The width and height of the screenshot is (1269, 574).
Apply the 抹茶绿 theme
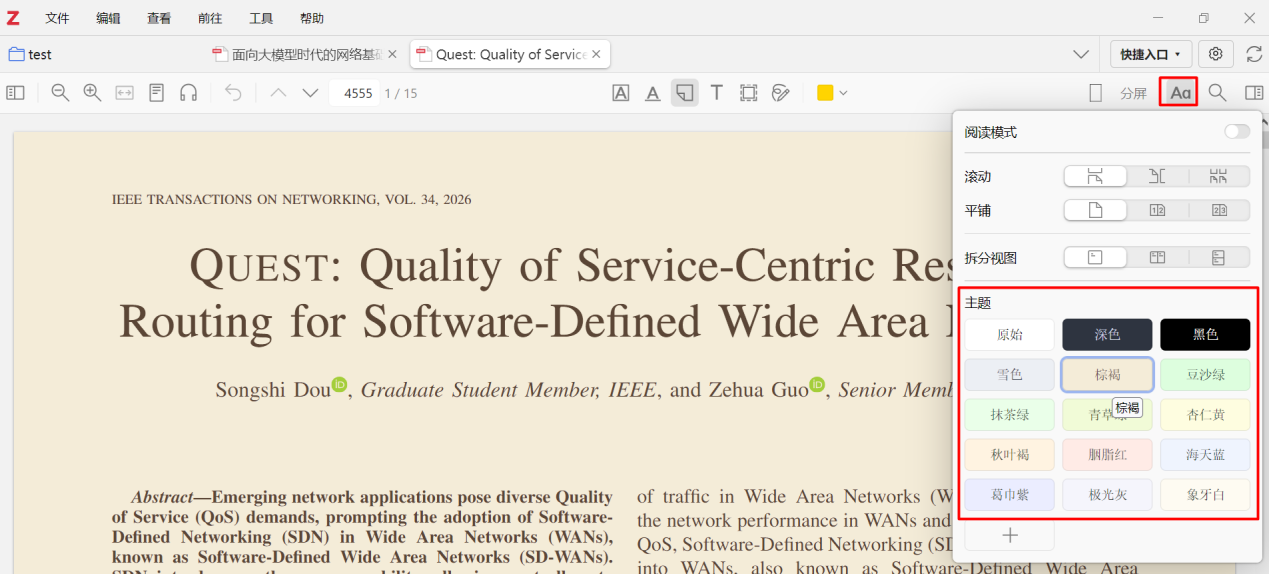pos(1009,414)
